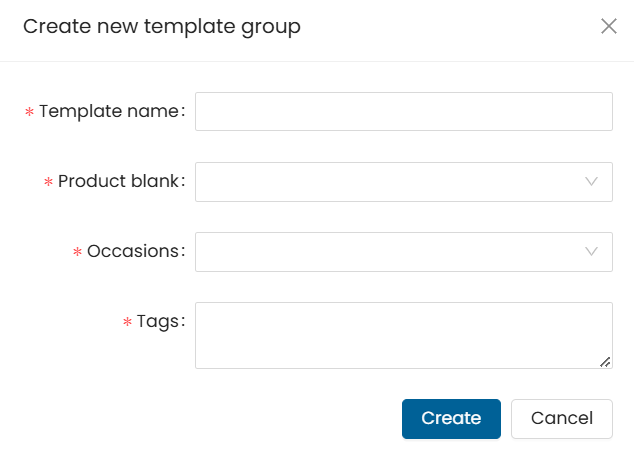Click the Tags textarea resize handle
The height and width of the screenshot is (472, 634).
point(605,361)
